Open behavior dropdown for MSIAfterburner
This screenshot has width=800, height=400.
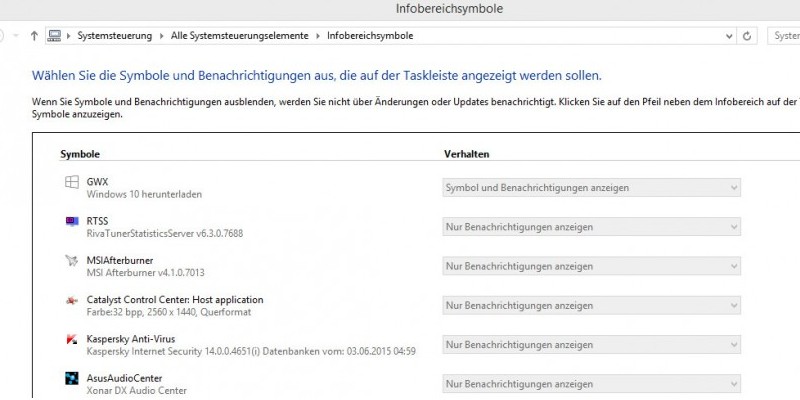pyautogui.click(x=591, y=266)
